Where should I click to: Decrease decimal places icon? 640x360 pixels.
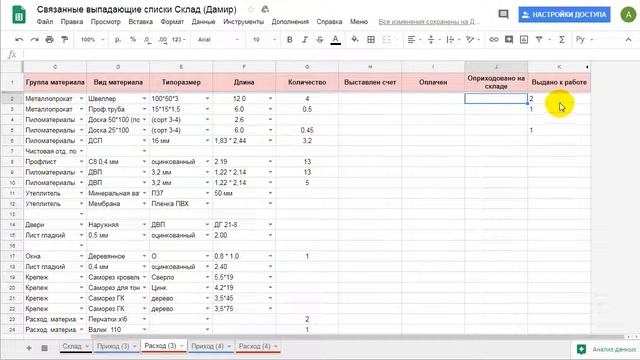147,40
